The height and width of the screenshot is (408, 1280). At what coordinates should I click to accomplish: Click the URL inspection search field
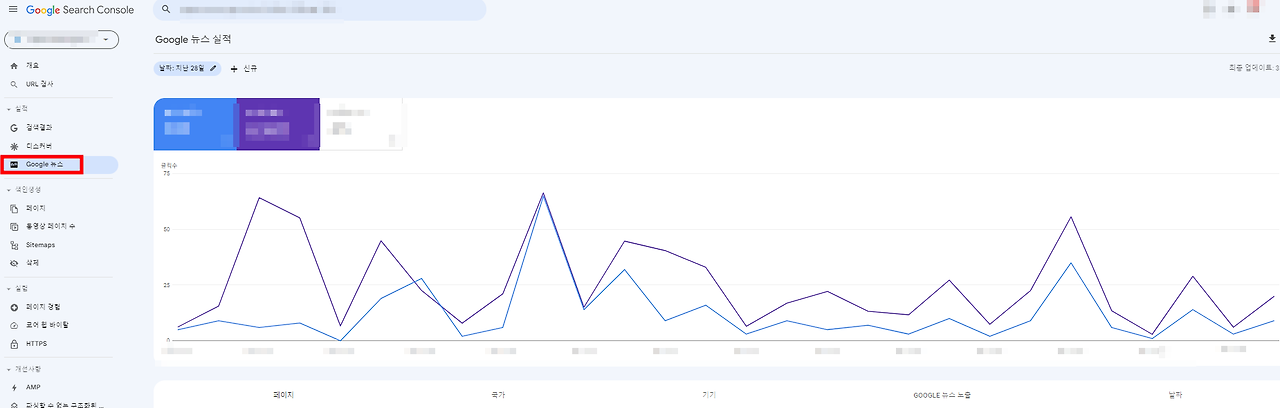320,10
